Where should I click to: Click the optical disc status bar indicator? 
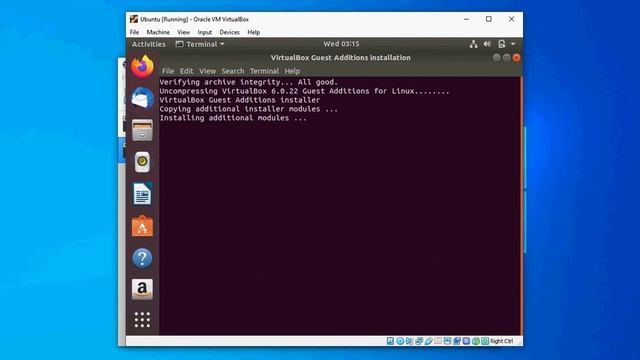[400, 341]
